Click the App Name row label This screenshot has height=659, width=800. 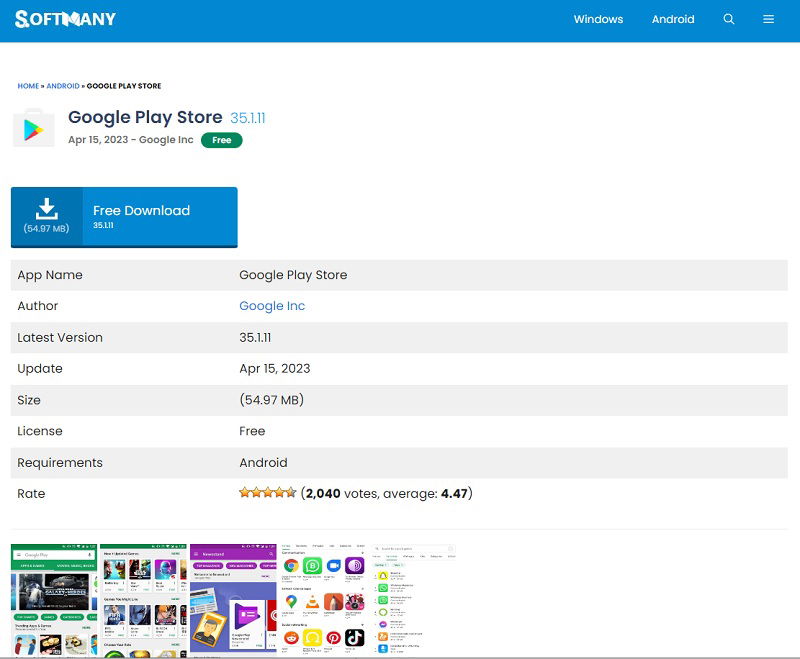pos(50,275)
